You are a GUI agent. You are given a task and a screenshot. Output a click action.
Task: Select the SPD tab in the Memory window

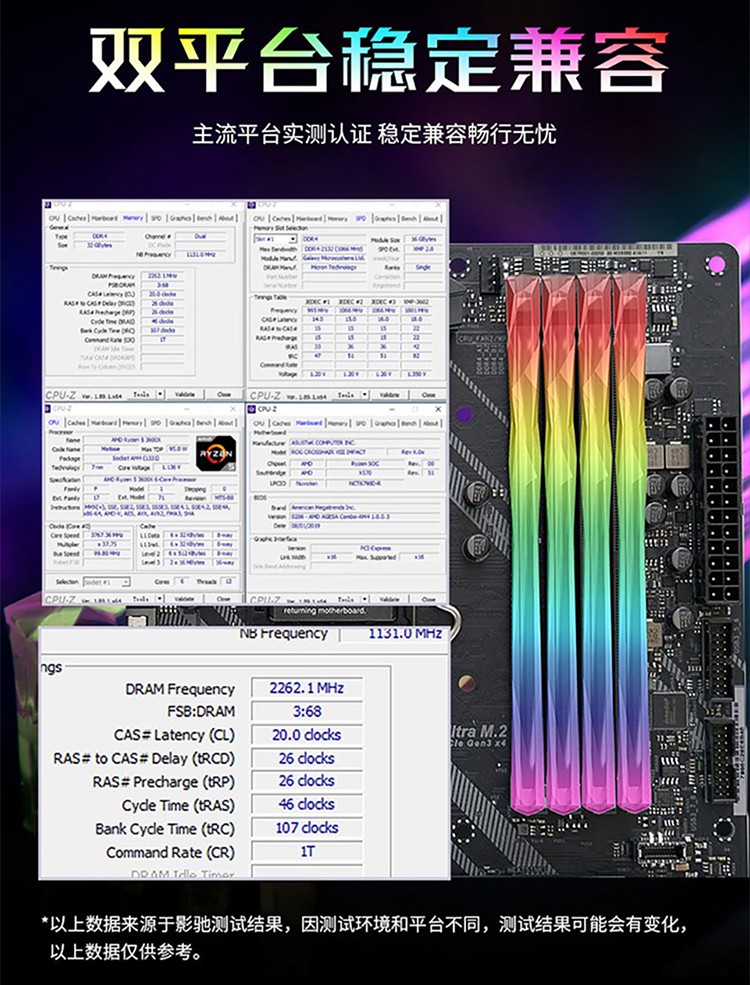(x=156, y=218)
